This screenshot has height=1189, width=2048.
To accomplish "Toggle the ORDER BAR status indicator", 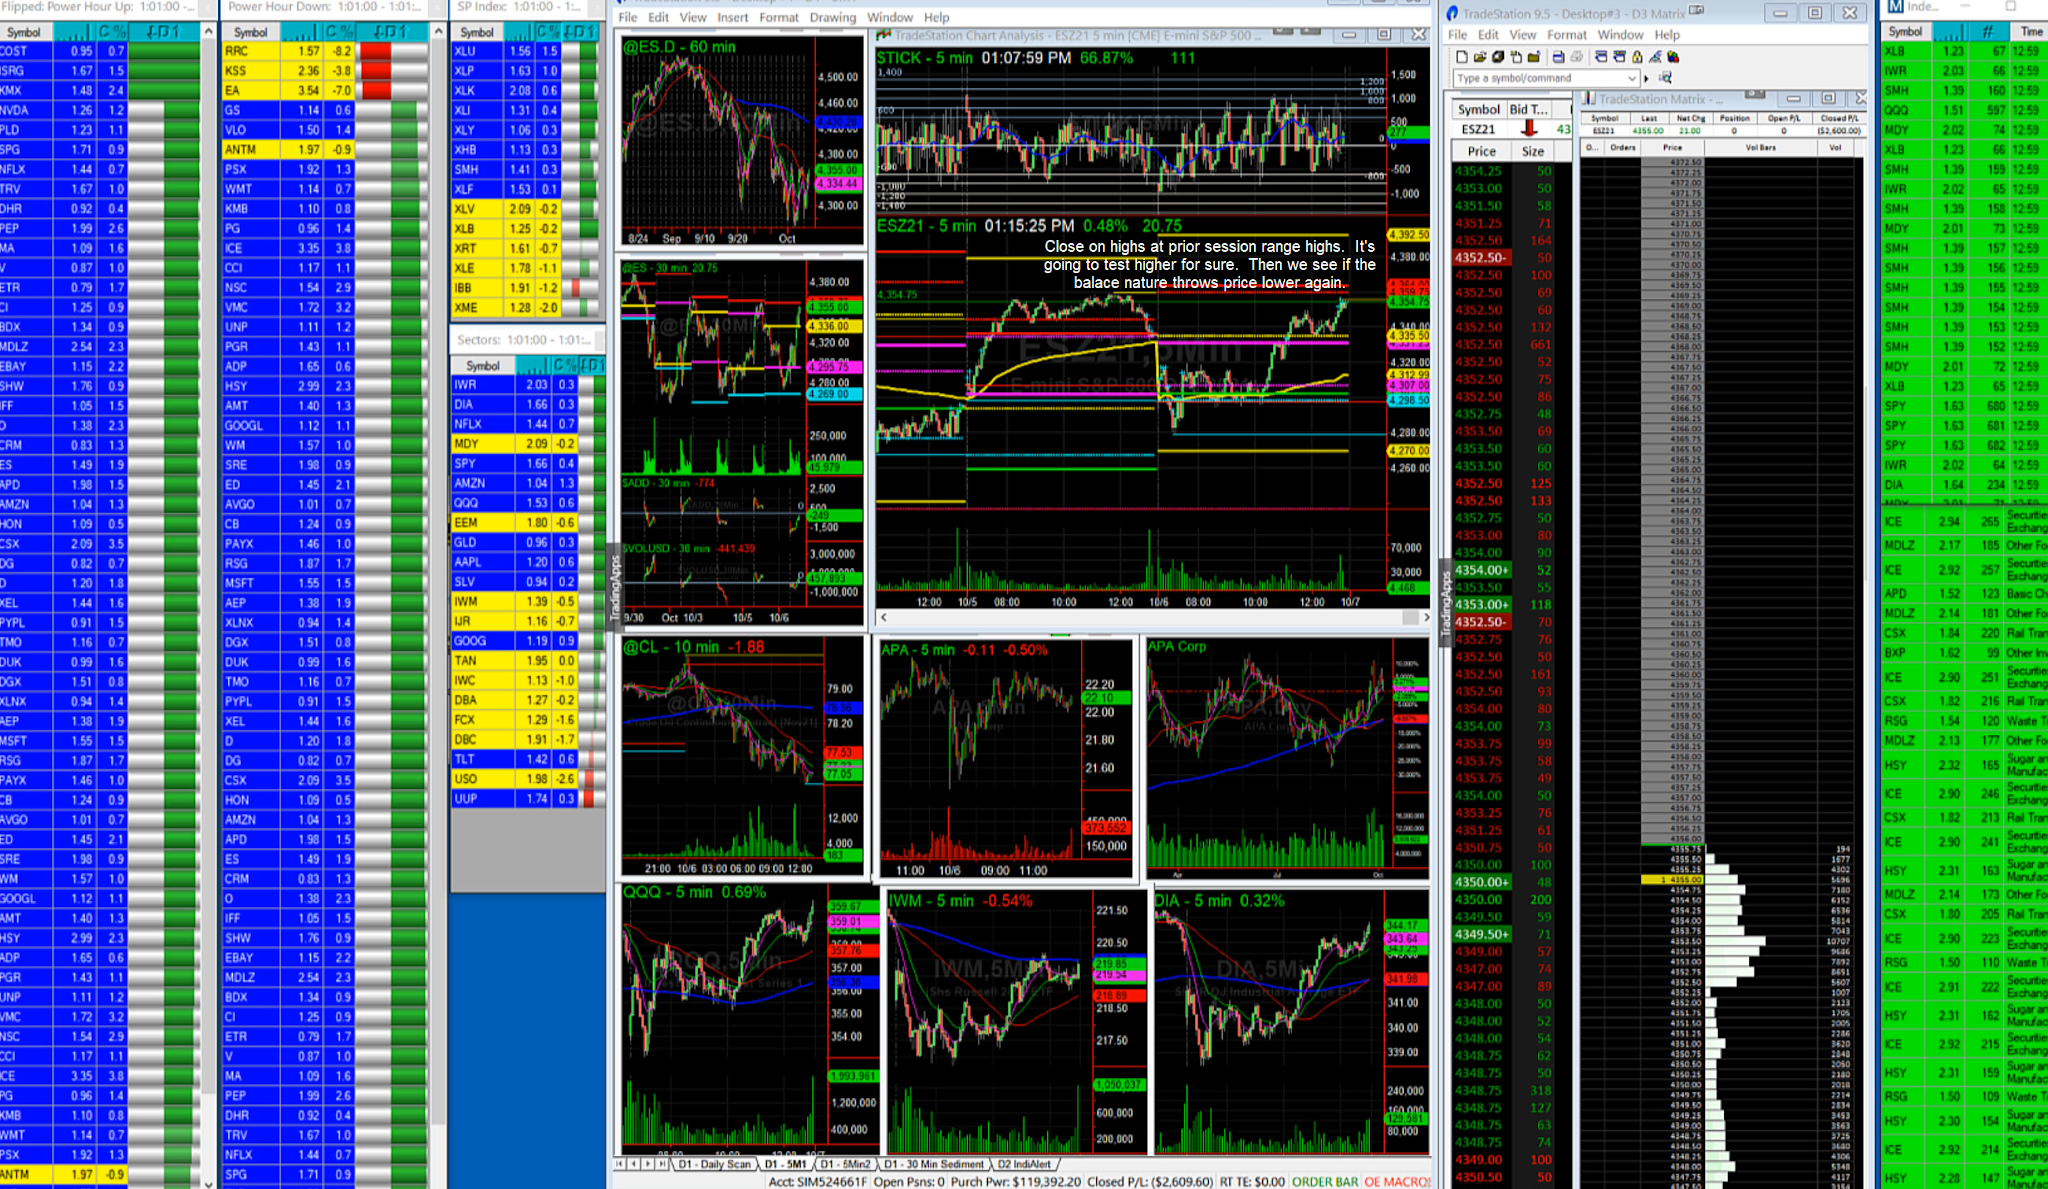I will (x=1325, y=1181).
